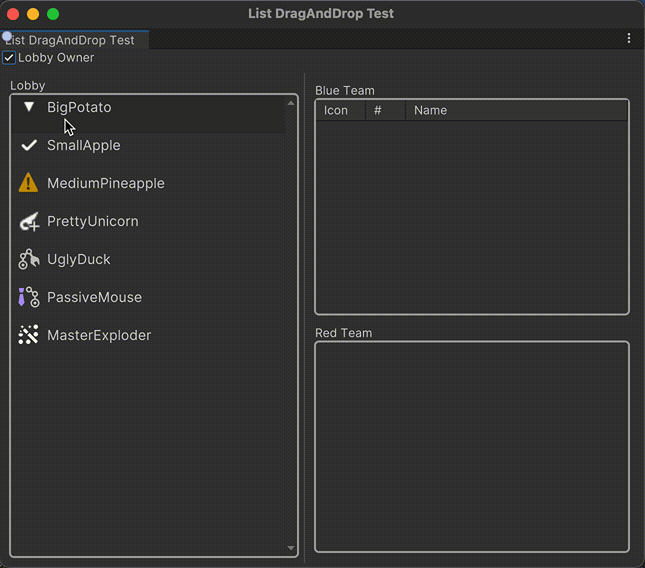
Task: Select the MasterExploder player name
Action: point(99,335)
